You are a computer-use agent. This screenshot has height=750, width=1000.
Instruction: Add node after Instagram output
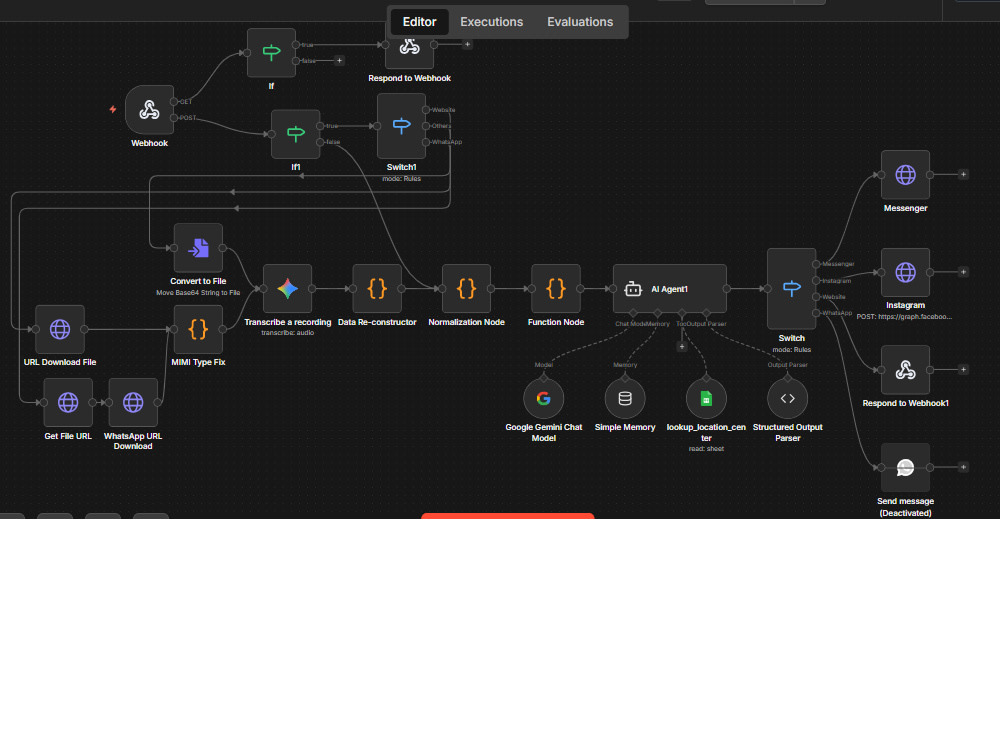tap(963, 272)
